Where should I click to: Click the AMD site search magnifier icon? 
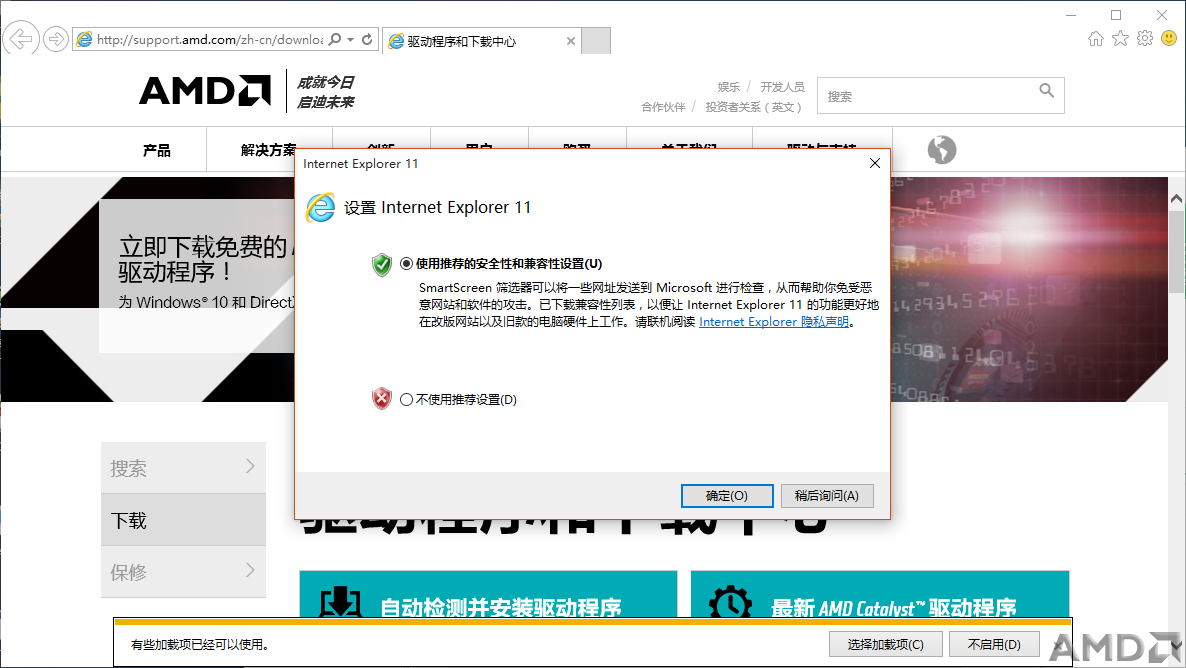click(1046, 91)
